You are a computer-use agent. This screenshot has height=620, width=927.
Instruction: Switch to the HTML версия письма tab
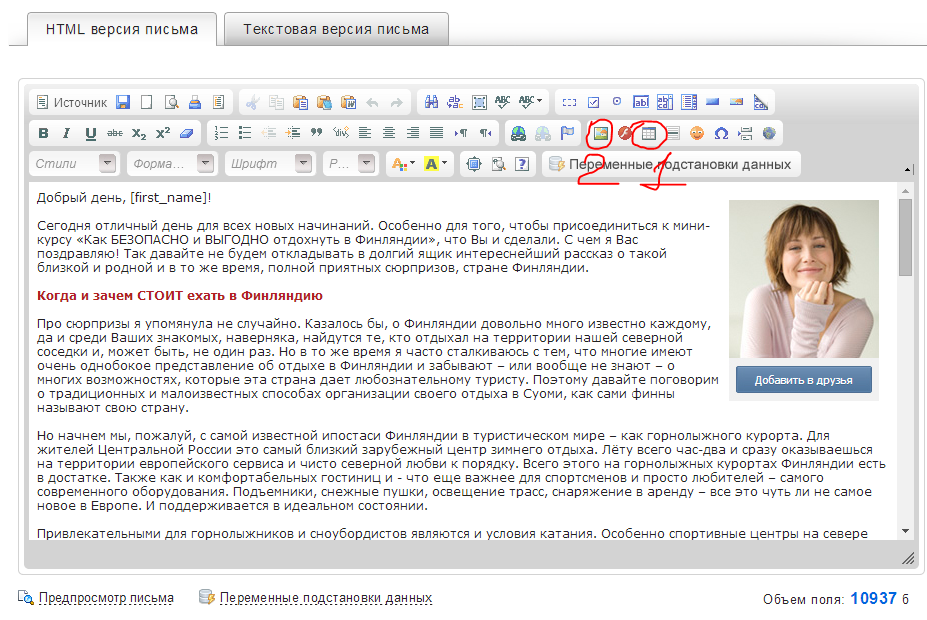coord(122,29)
